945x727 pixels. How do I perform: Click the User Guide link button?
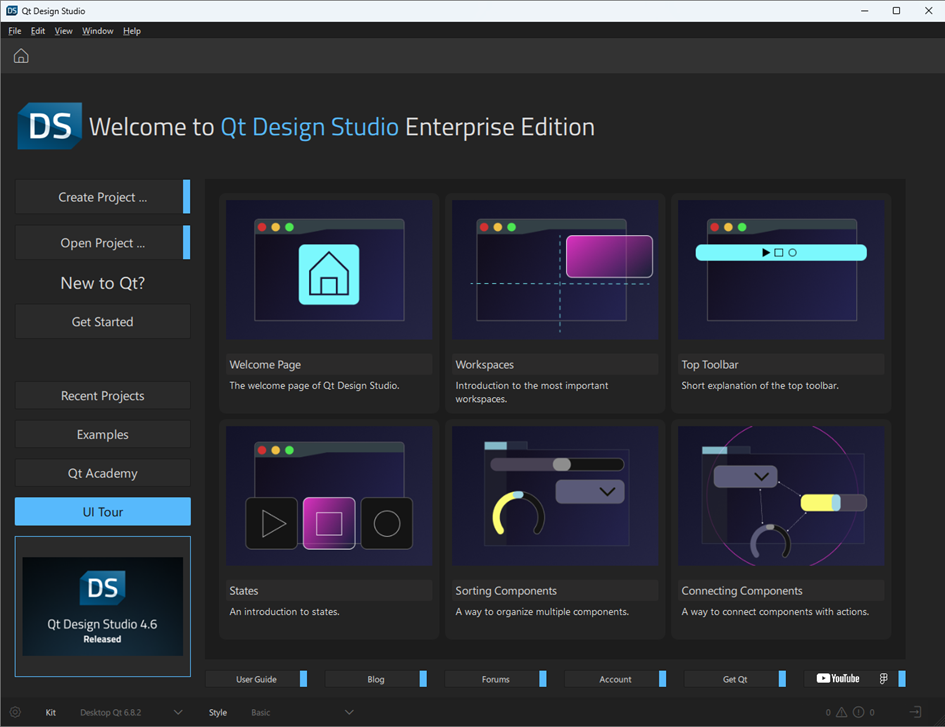click(x=256, y=679)
